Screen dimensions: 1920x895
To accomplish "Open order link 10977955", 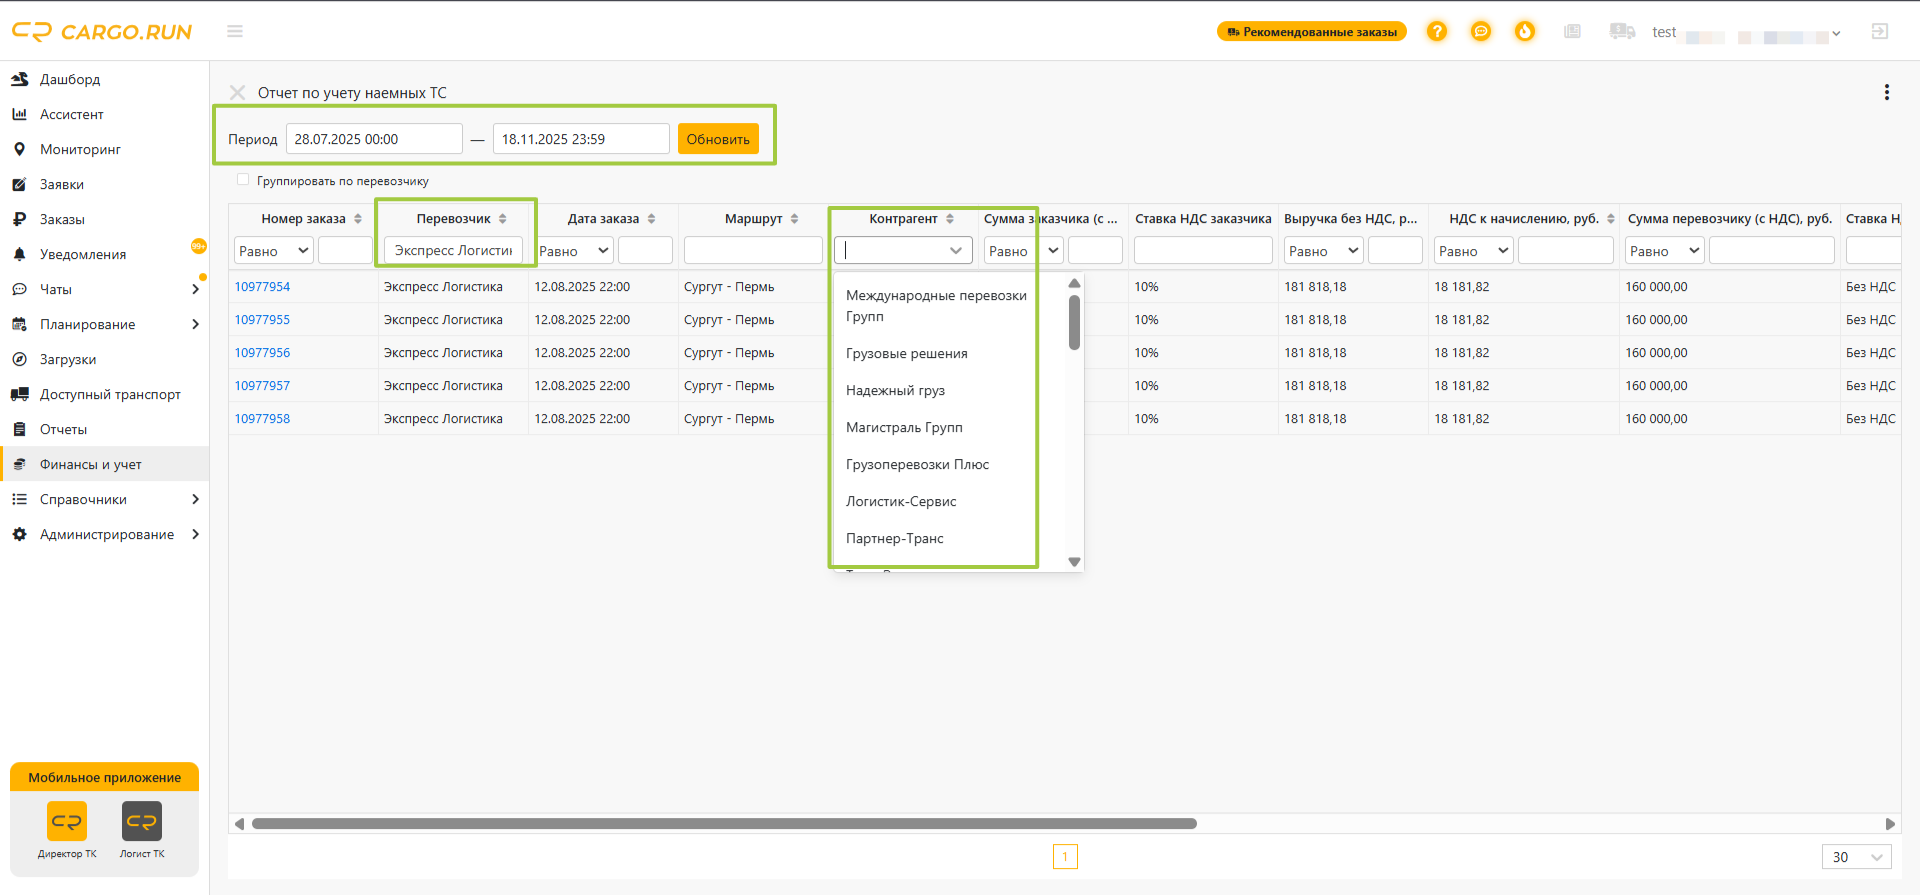I will pos(262,320).
